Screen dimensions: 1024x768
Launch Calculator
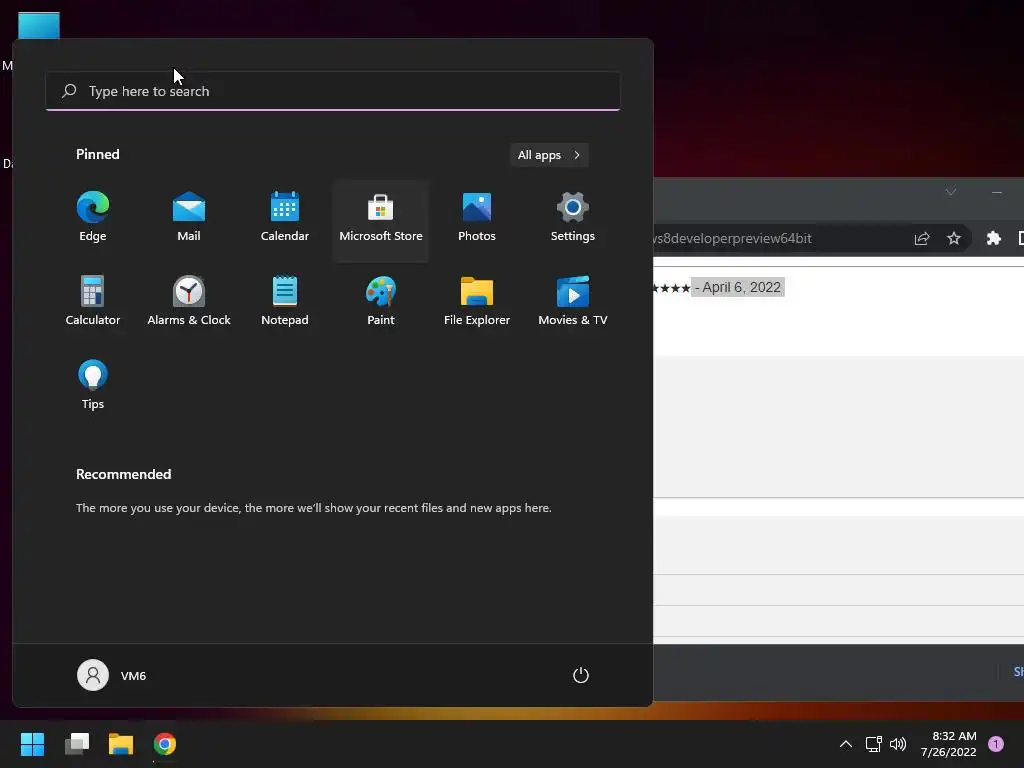pyautogui.click(x=93, y=302)
